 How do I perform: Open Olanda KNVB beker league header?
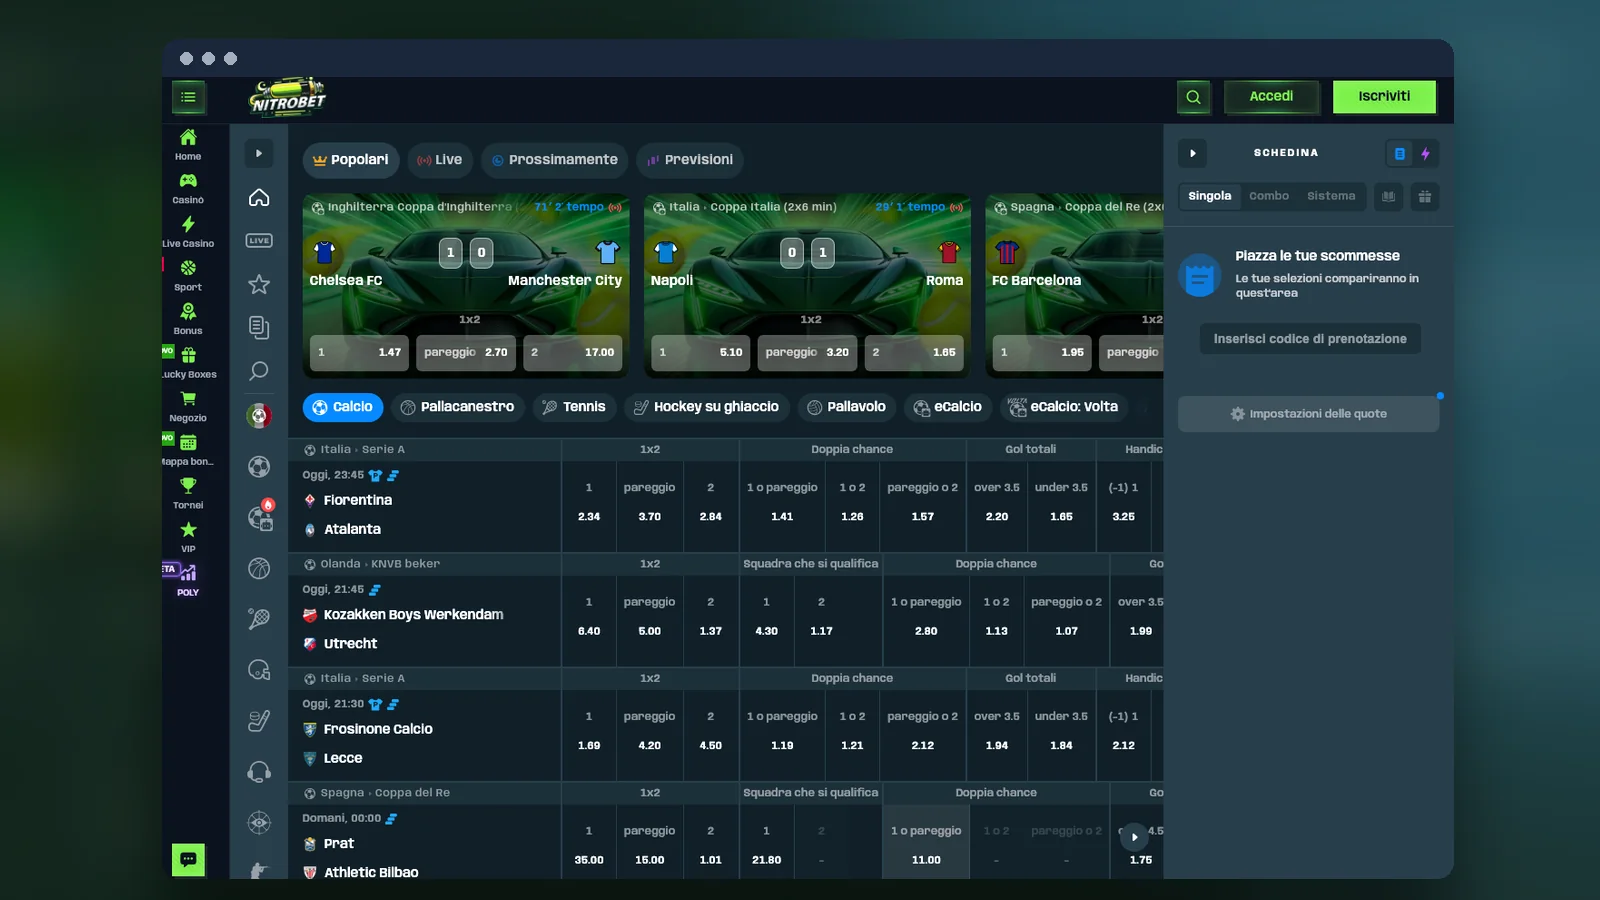pyautogui.click(x=380, y=564)
